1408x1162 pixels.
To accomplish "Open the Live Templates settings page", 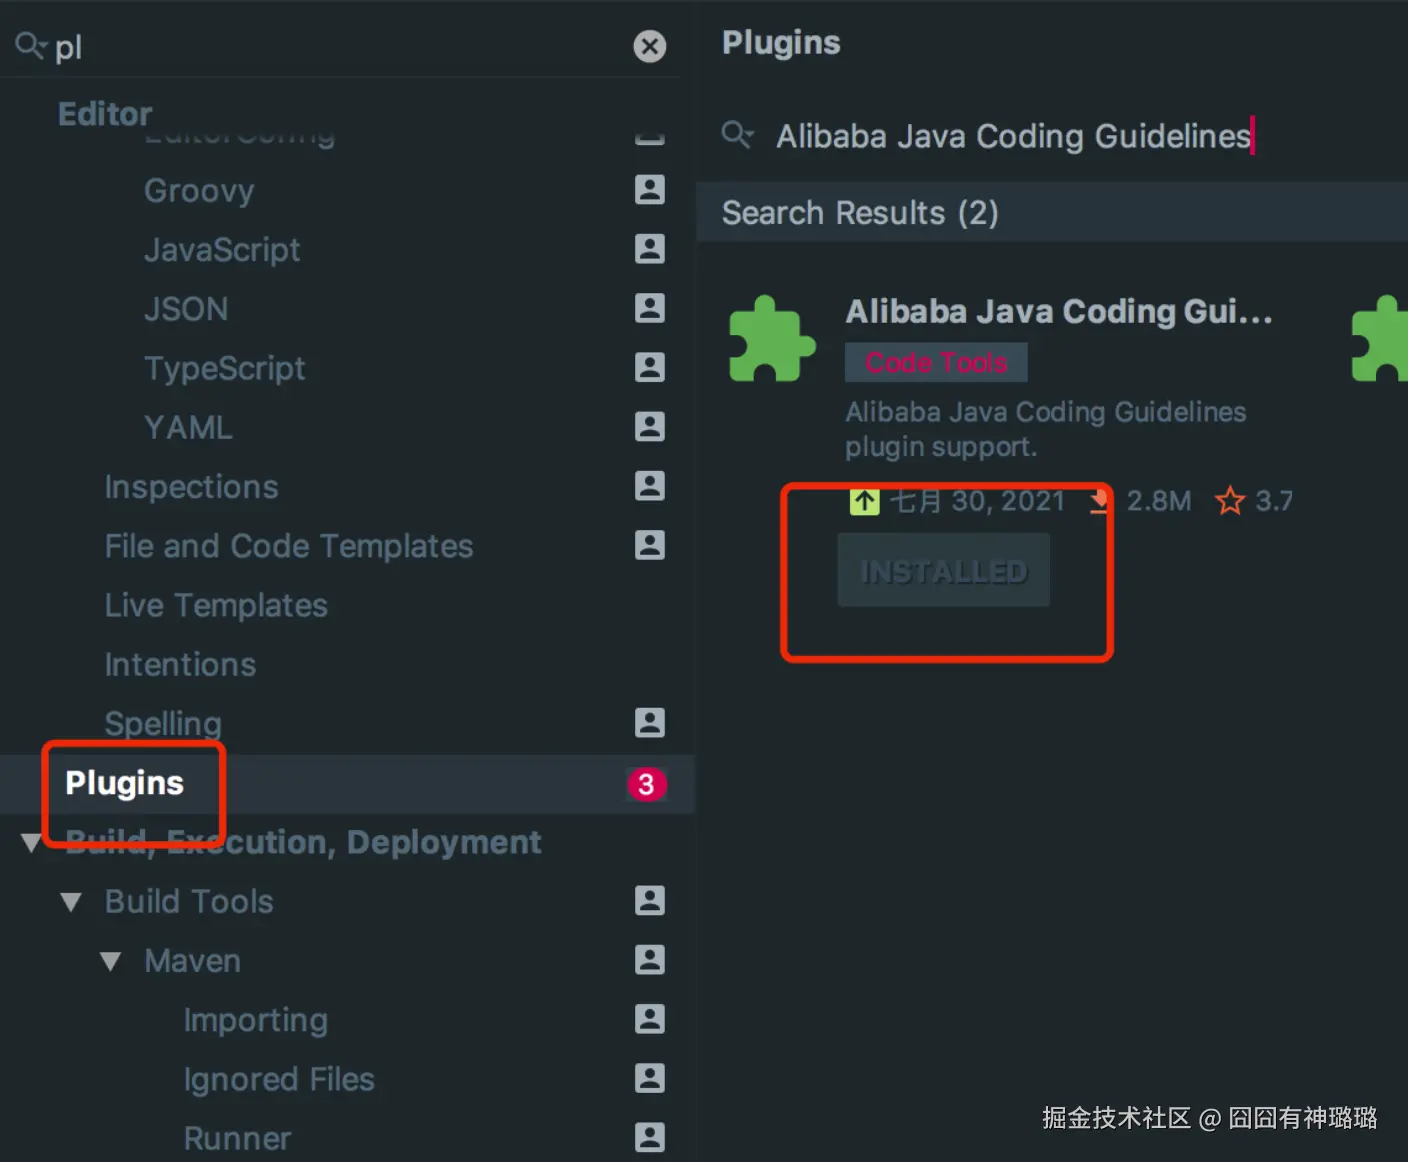I will [x=216, y=605].
